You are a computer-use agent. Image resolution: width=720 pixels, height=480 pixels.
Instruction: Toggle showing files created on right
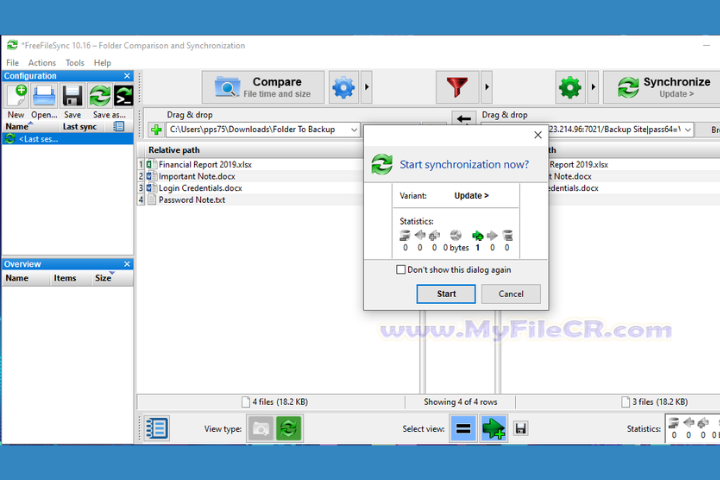click(x=493, y=429)
